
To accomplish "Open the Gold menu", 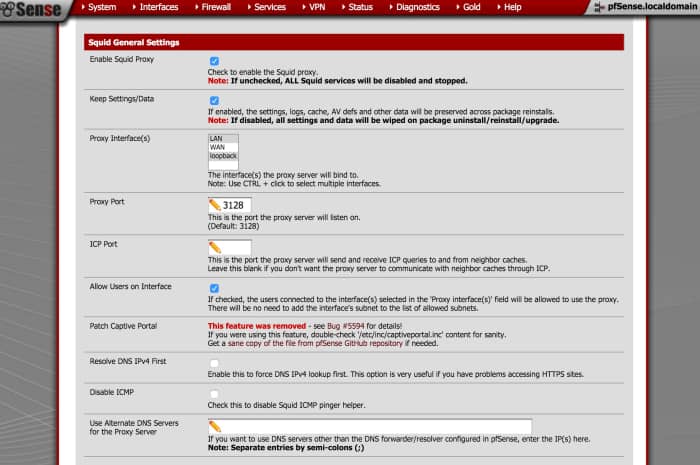I will pyautogui.click(x=469, y=7).
